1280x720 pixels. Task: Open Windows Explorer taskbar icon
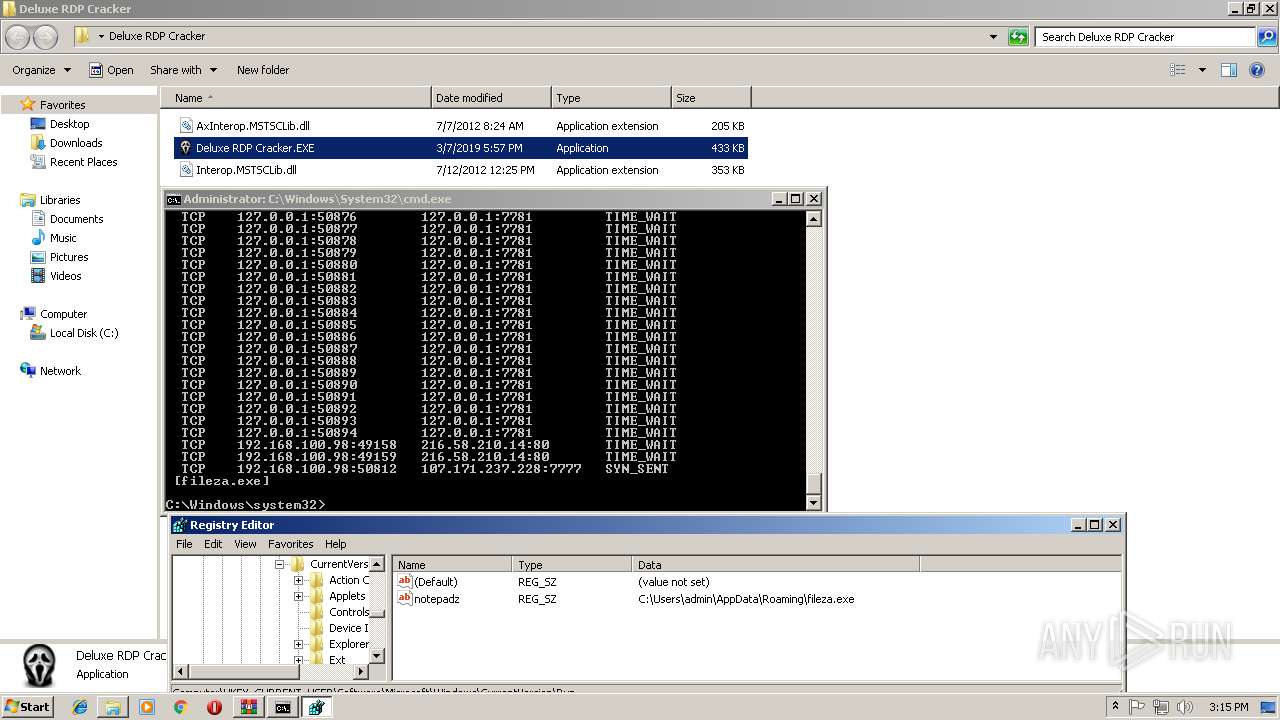click(x=113, y=707)
